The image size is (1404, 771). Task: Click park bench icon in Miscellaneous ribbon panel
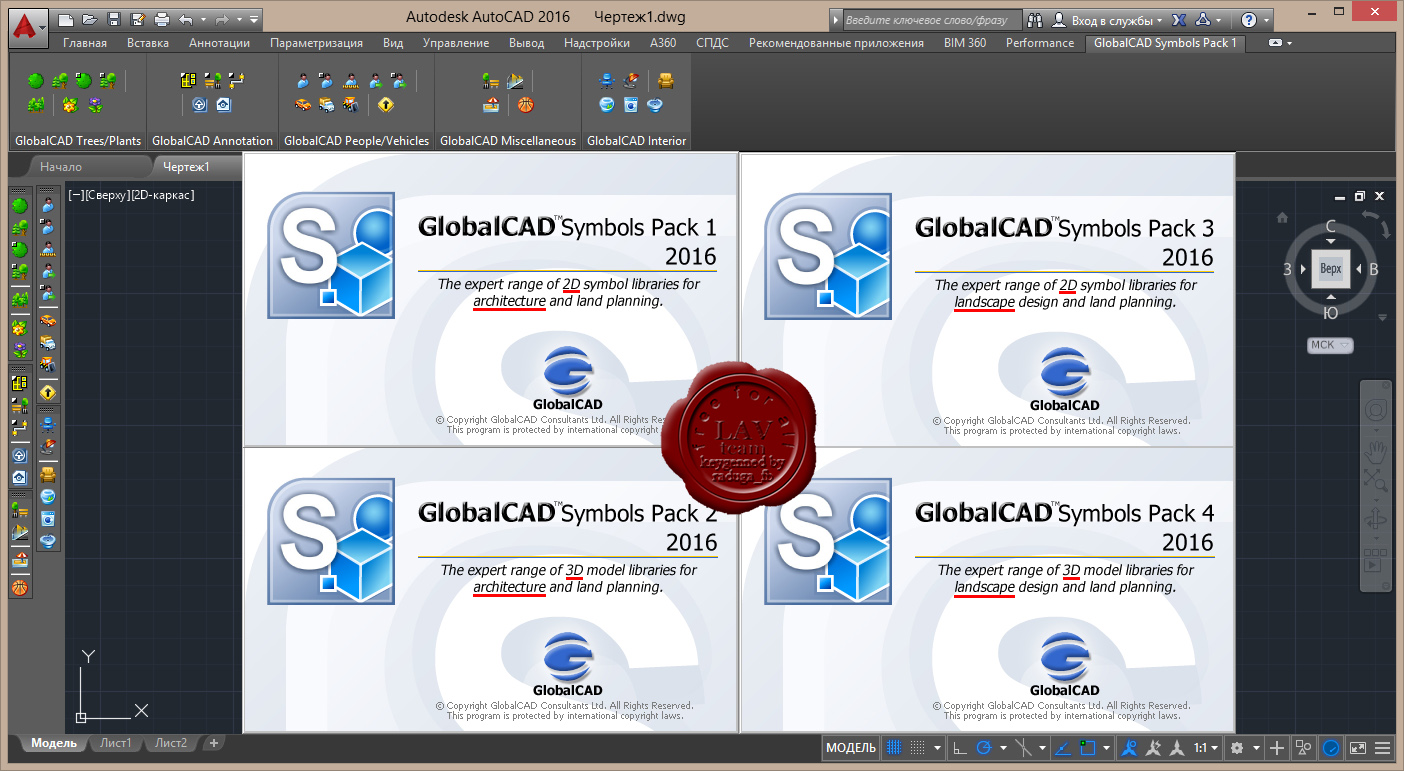(492, 80)
